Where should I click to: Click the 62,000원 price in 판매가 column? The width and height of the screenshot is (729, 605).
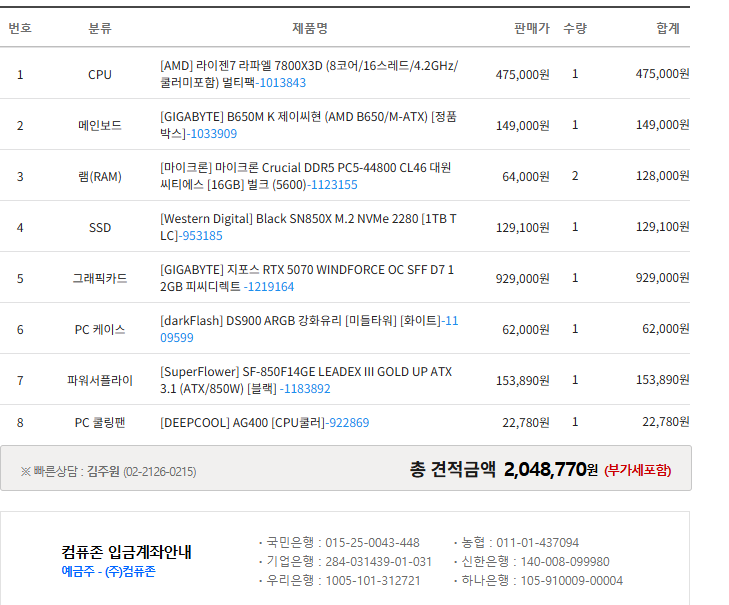pyautogui.click(x=526, y=330)
